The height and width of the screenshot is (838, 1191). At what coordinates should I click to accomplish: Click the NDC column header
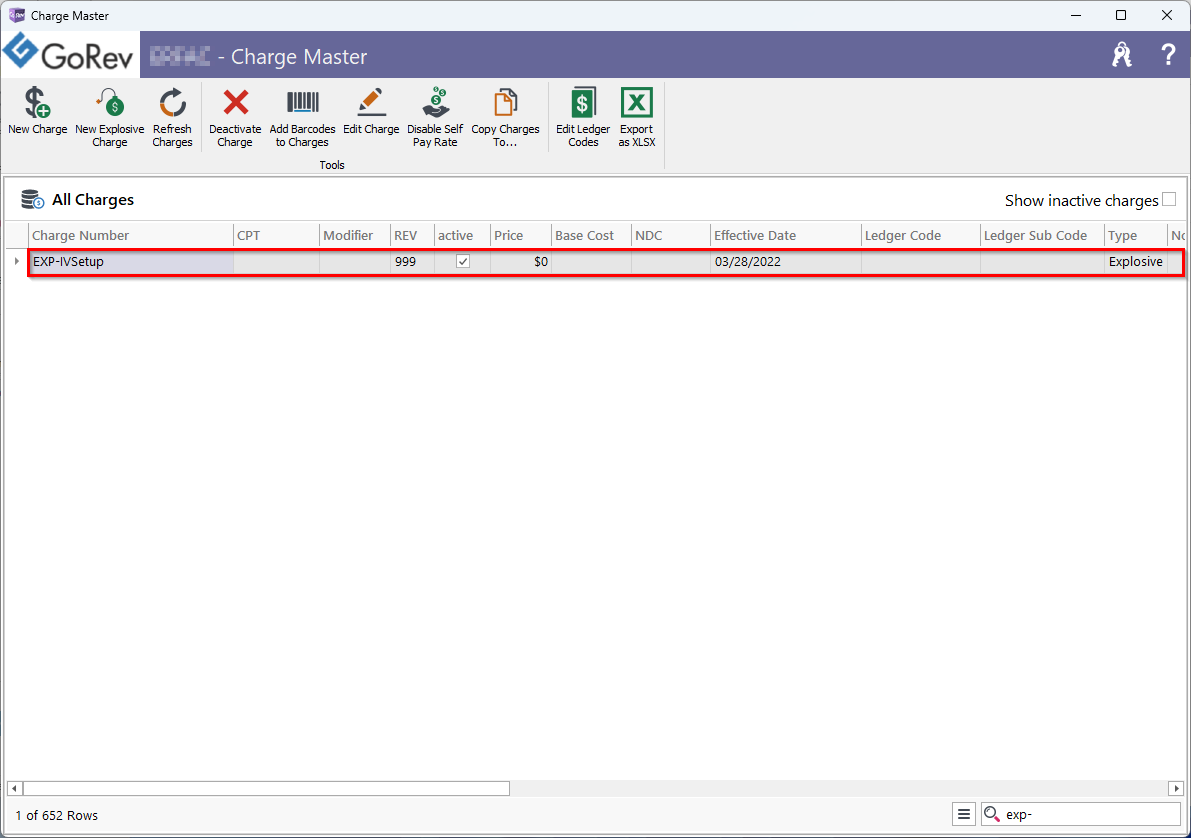[671, 236]
